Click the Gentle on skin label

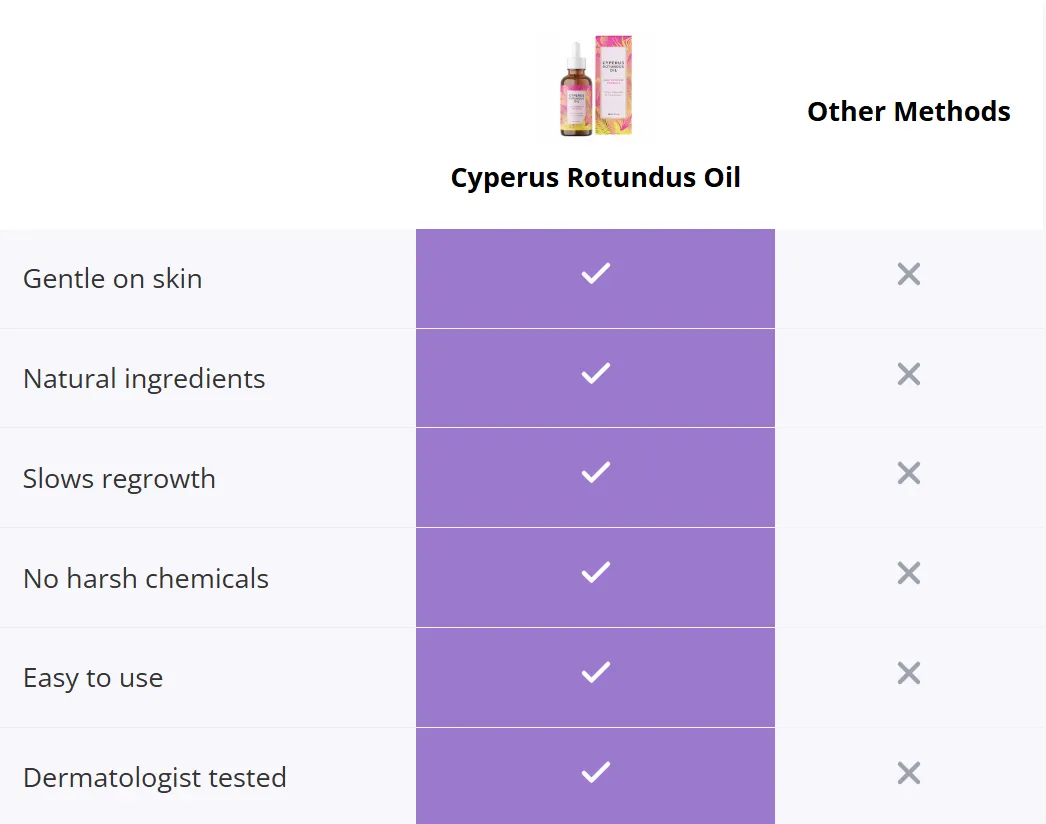(x=113, y=279)
